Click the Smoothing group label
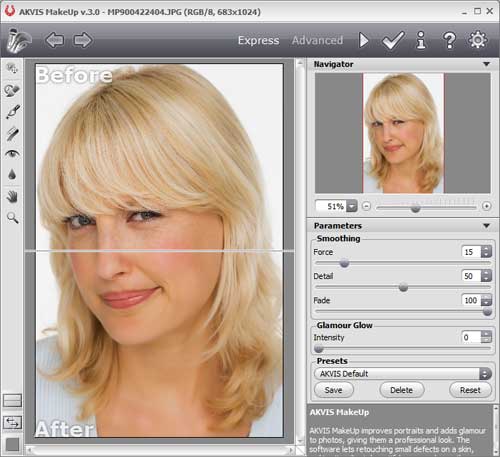 click(338, 238)
